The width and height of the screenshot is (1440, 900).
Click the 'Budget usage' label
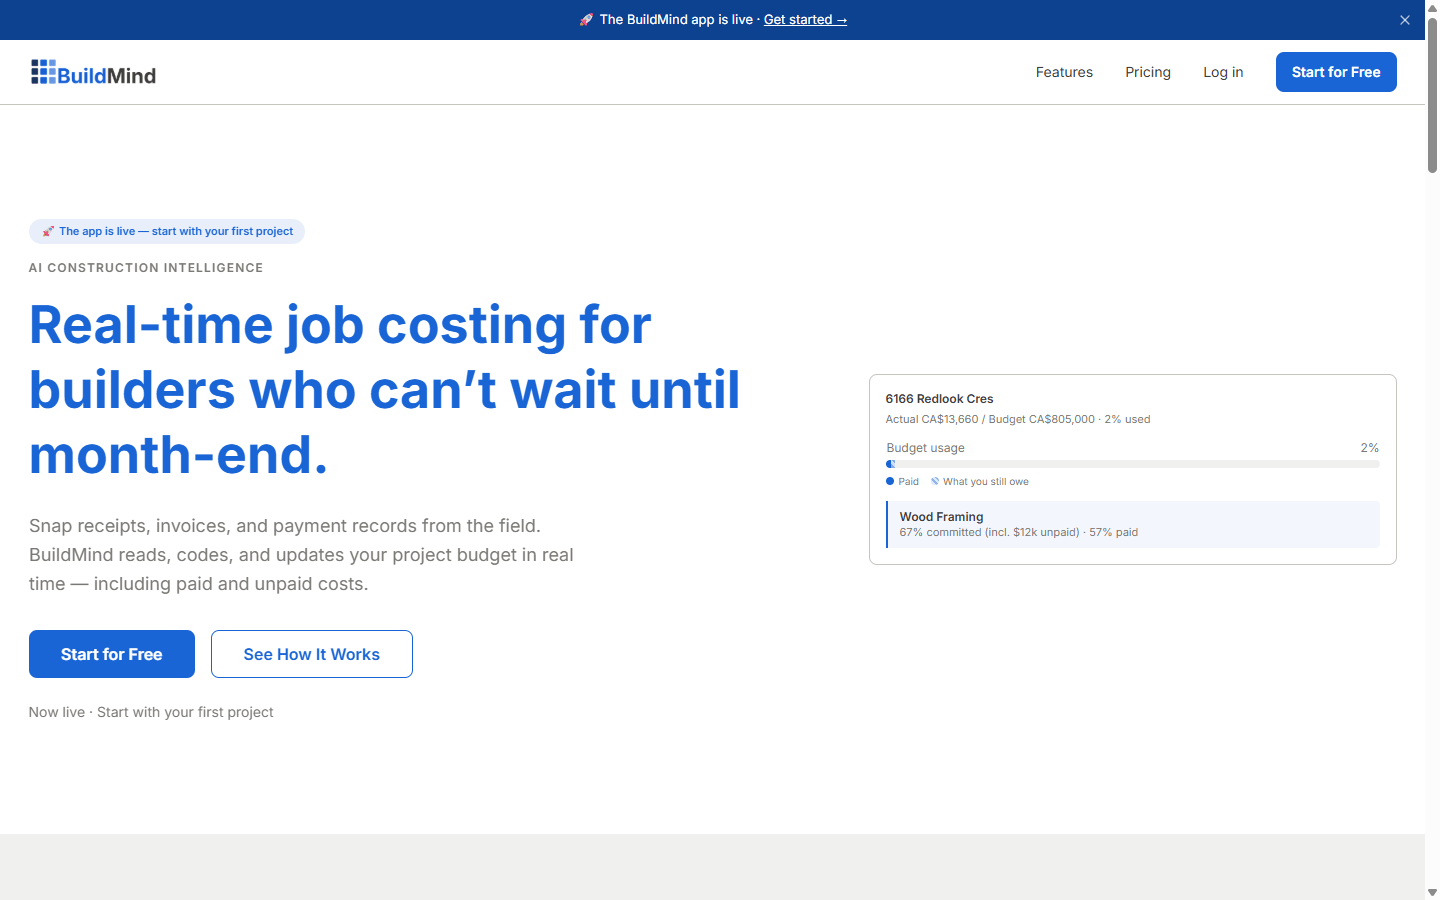coord(925,448)
